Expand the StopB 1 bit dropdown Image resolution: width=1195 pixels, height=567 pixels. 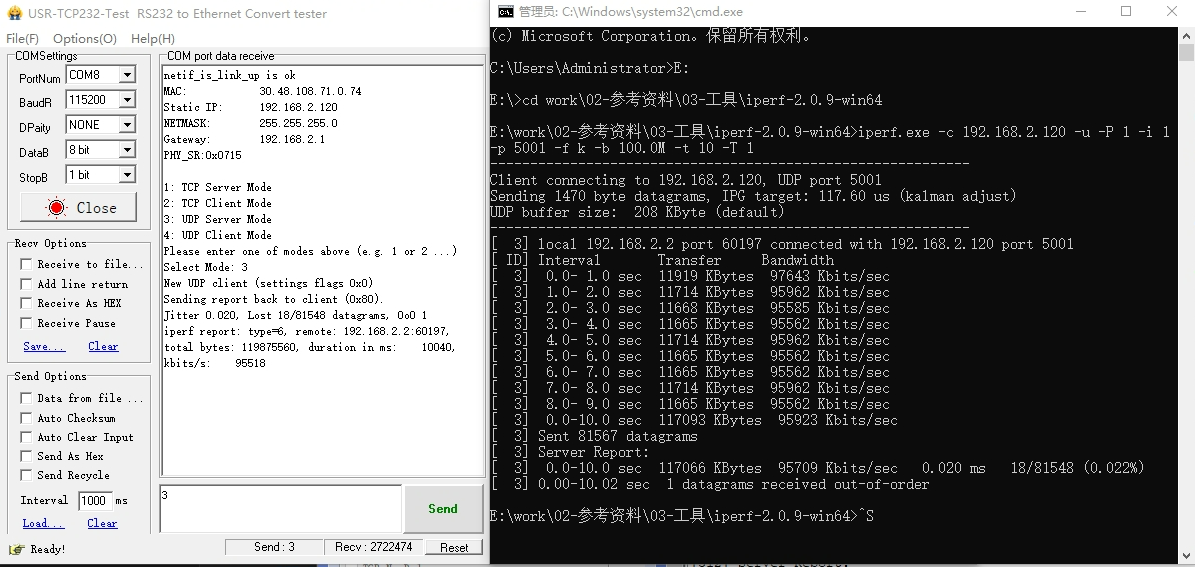coord(127,175)
